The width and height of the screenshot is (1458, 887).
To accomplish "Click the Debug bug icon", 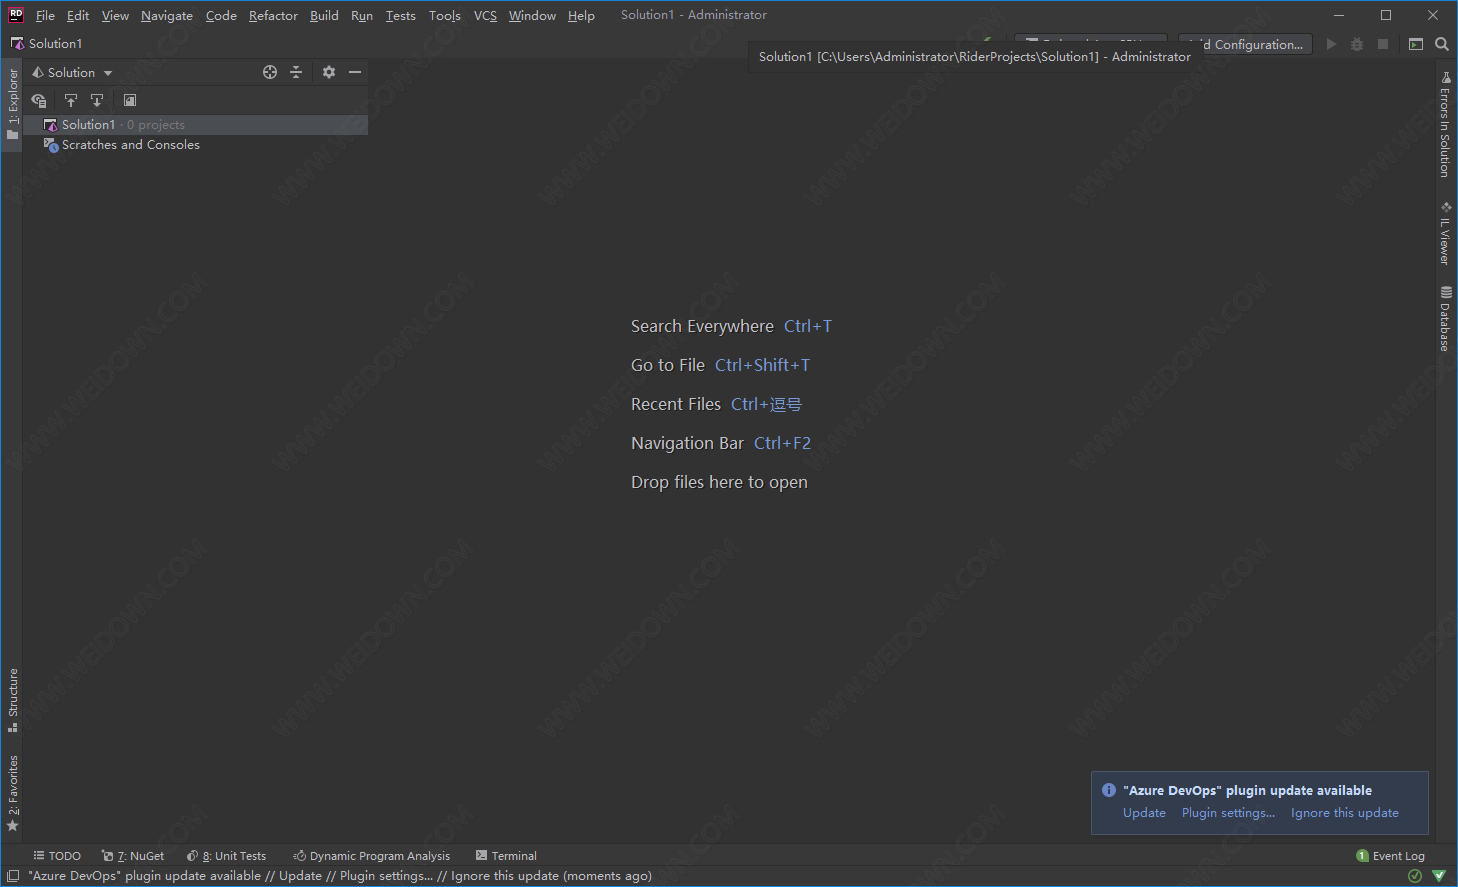I will [1357, 44].
